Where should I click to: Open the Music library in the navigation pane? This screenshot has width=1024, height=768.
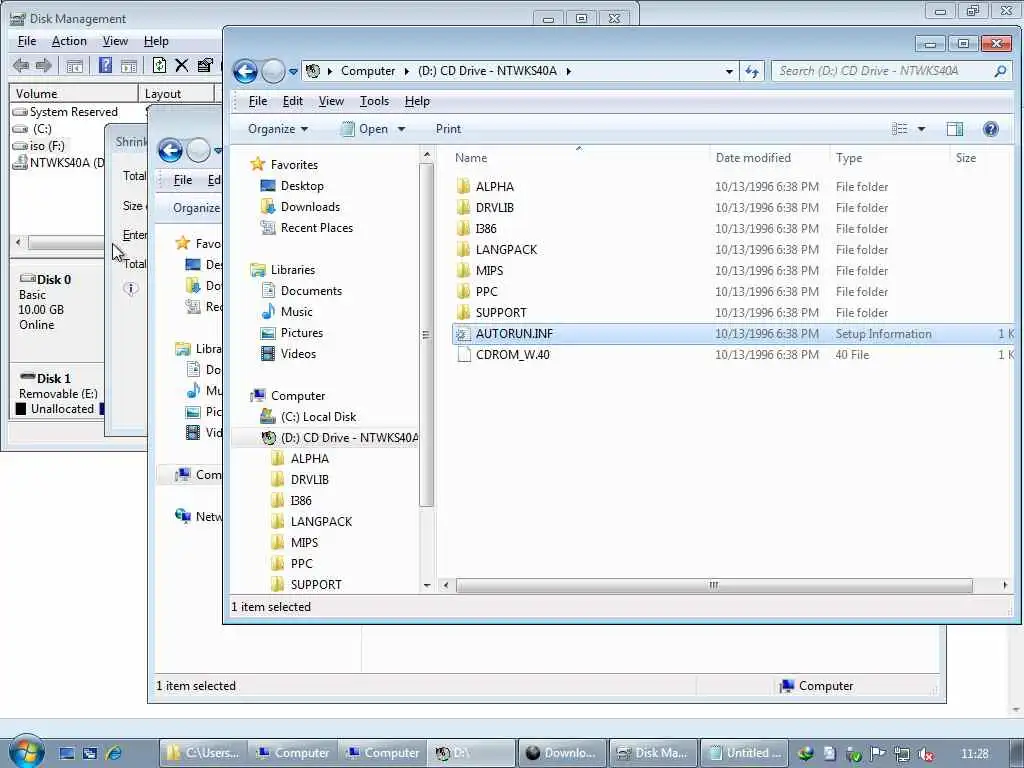coord(296,312)
